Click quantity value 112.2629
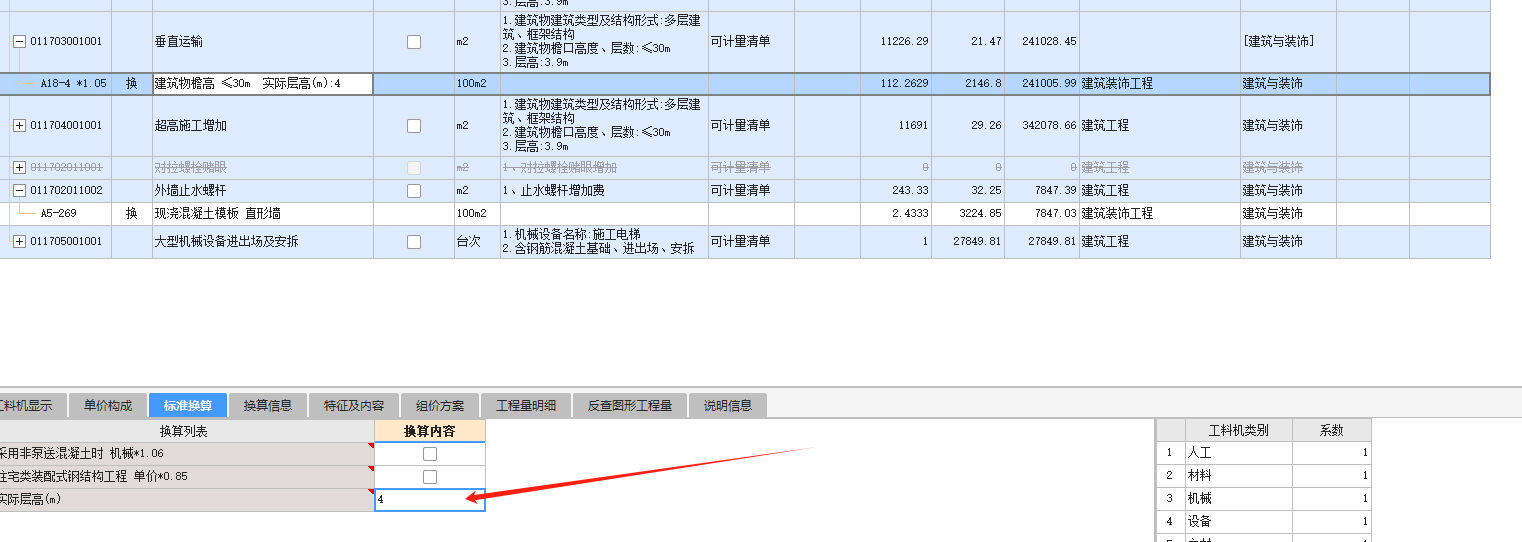Screen dimensions: 1522x542 (x=902, y=84)
